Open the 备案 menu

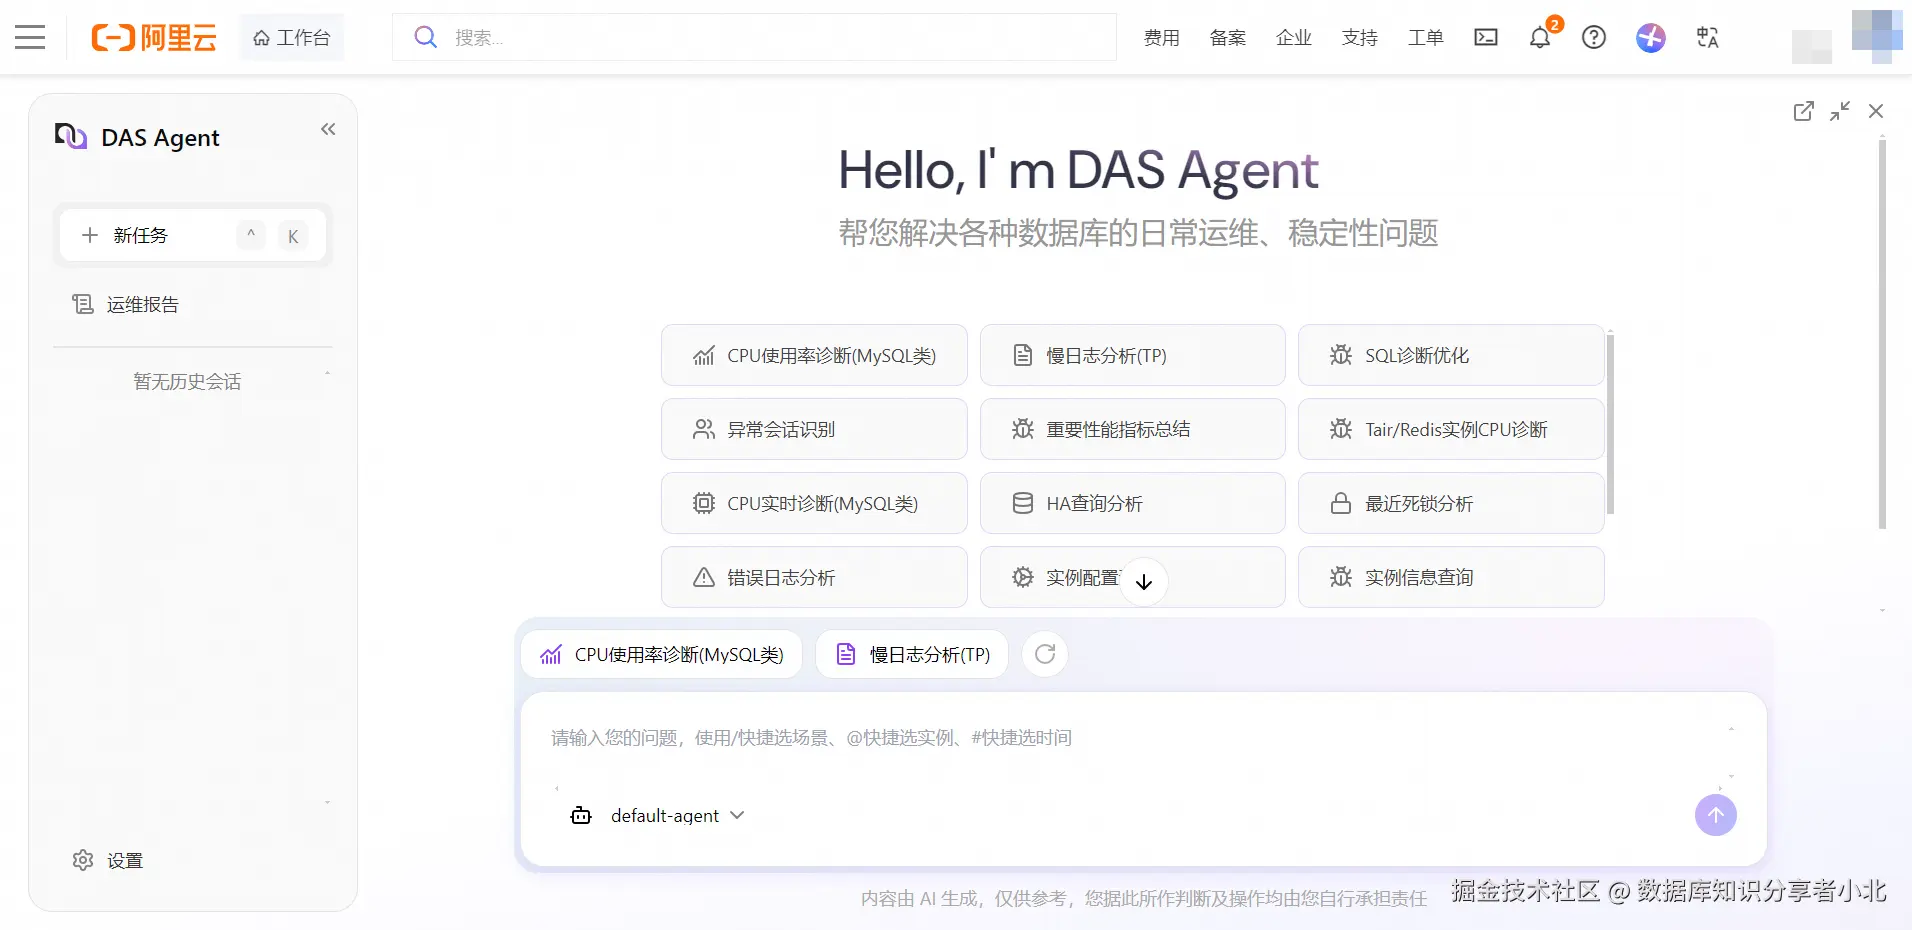coord(1227,38)
